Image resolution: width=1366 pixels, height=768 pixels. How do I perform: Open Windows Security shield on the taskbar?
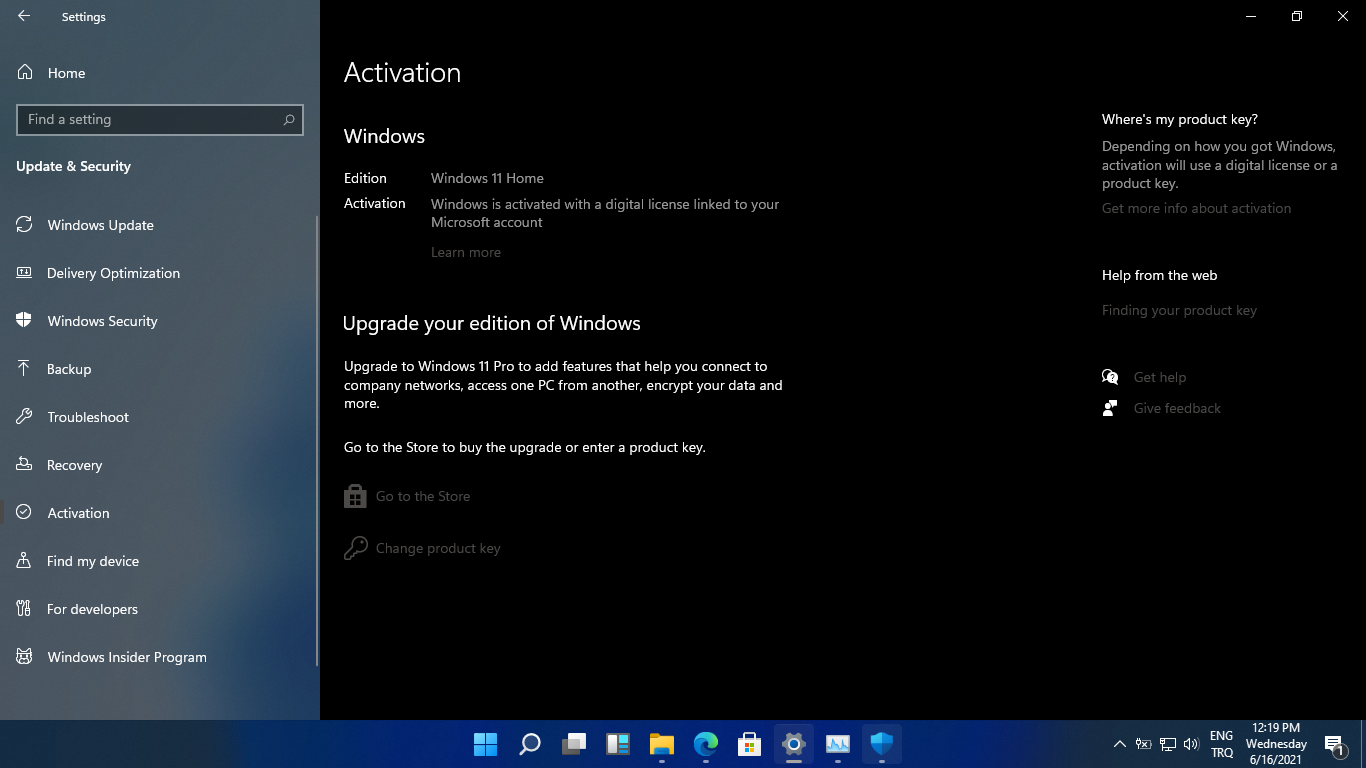(x=882, y=744)
